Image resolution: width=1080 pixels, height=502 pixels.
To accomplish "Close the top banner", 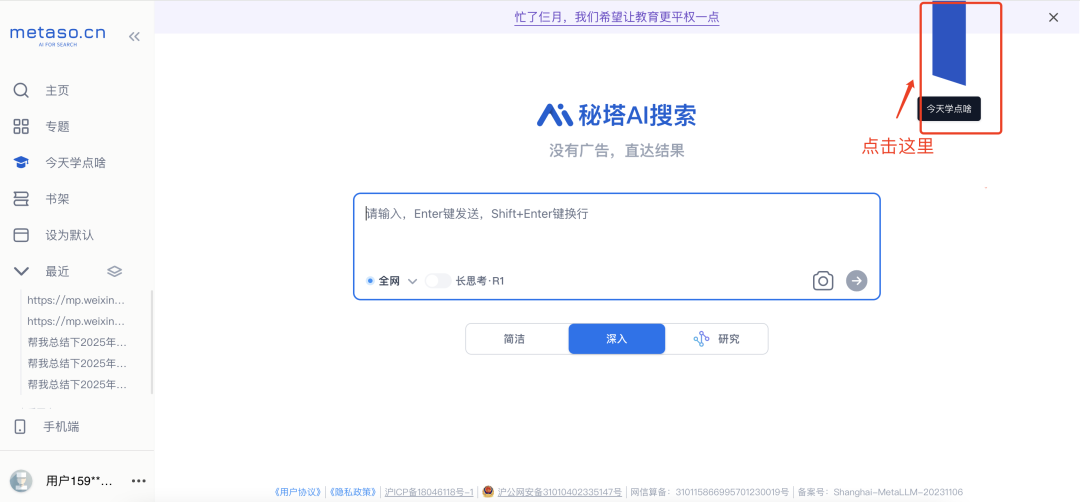I will (1053, 17).
